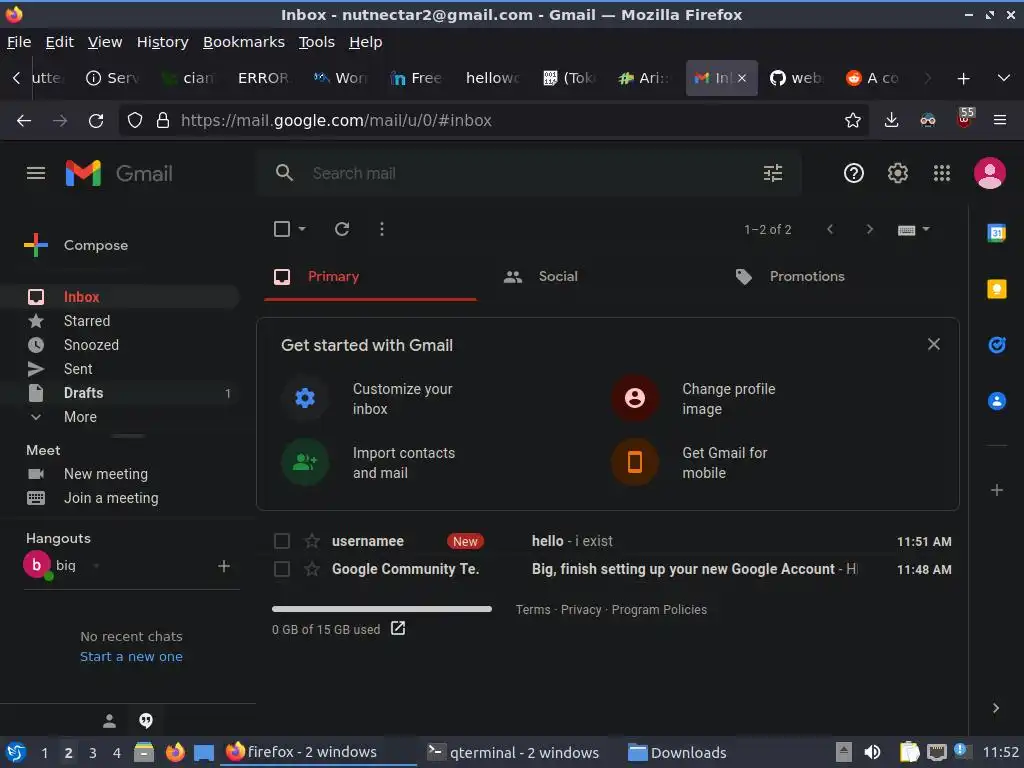
Task: Click the Compose button
Action: [x=76, y=246]
